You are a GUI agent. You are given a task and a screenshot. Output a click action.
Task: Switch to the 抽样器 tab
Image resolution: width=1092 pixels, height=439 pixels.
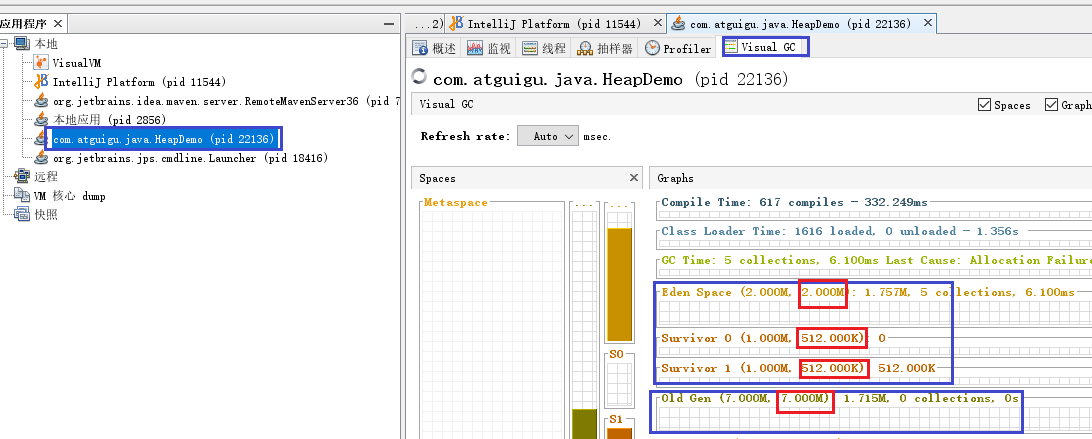(x=605, y=48)
